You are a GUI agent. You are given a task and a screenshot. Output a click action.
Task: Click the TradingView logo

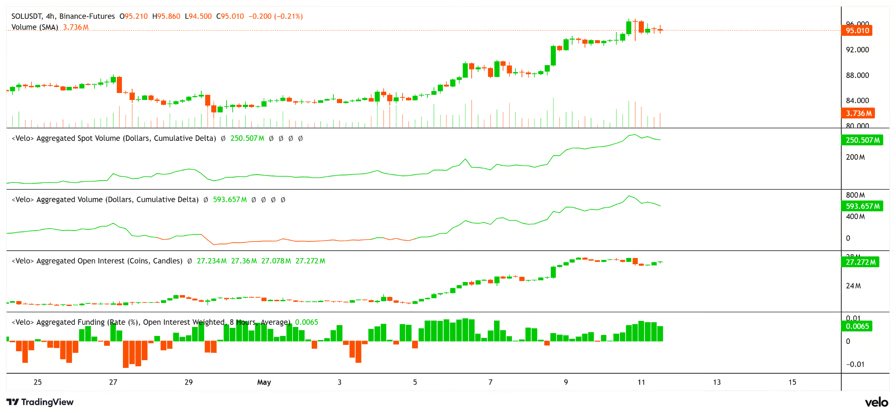click(40, 402)
